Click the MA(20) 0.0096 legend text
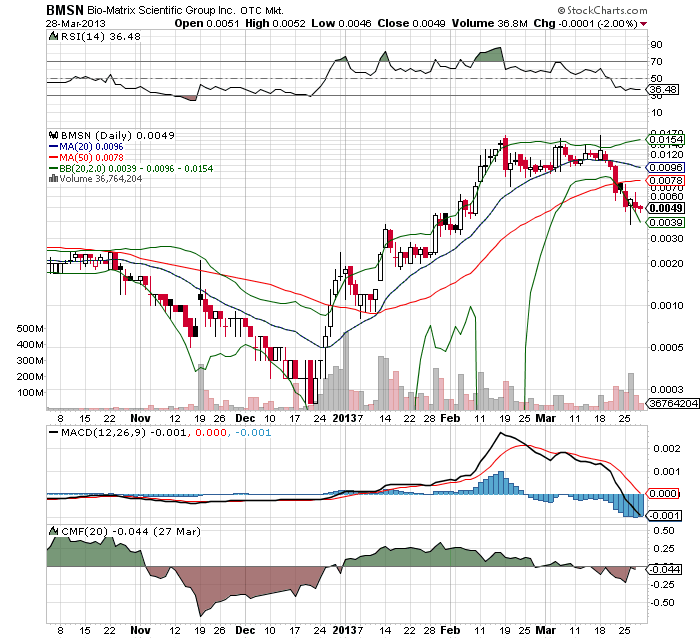Screen dimensions: 700x639 point(91,146)
